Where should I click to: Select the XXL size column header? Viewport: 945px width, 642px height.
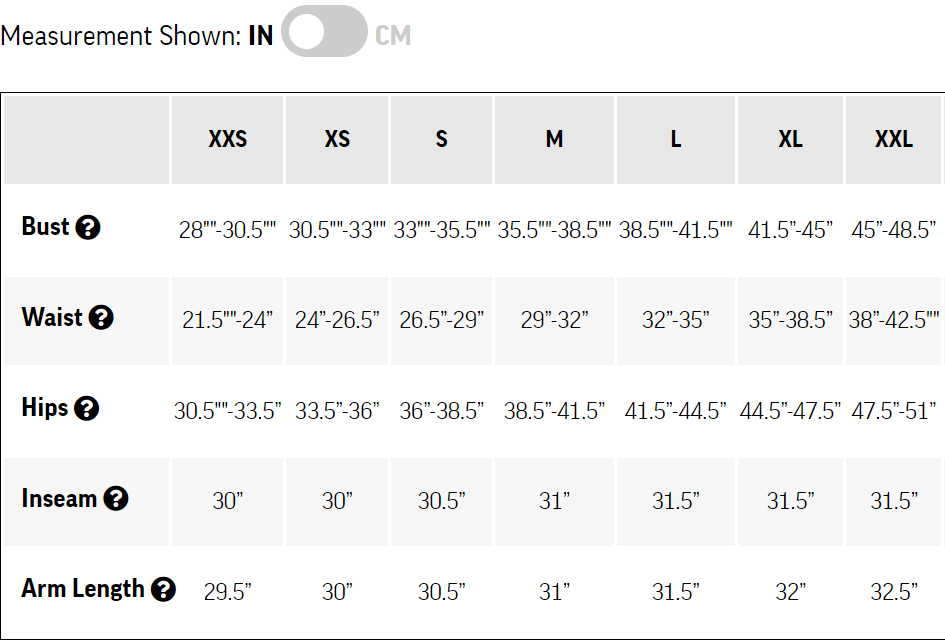point(894,139)
